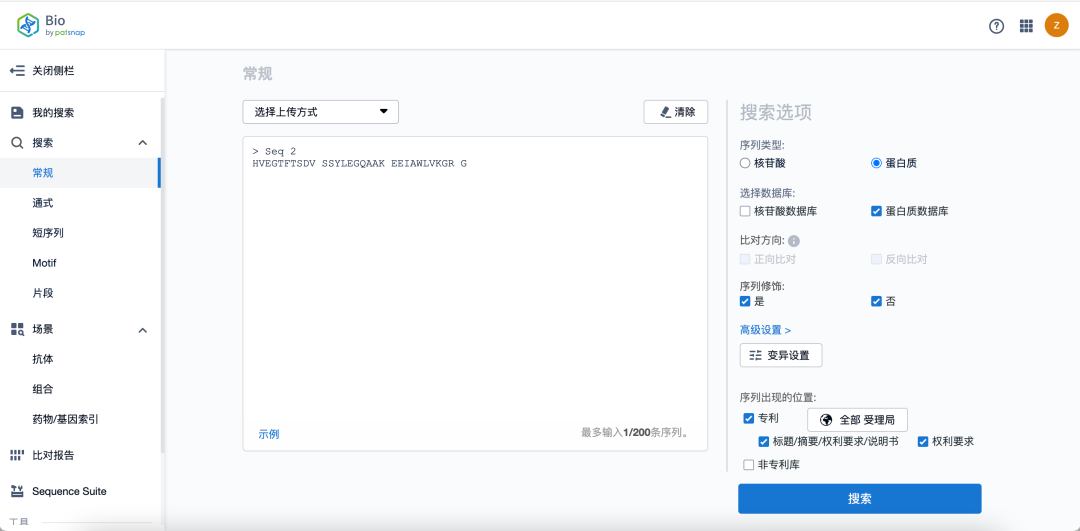Check the 核苷酸数据库 checkbox
Viewport: 1080px width, 531px height.
coord(745,211)
